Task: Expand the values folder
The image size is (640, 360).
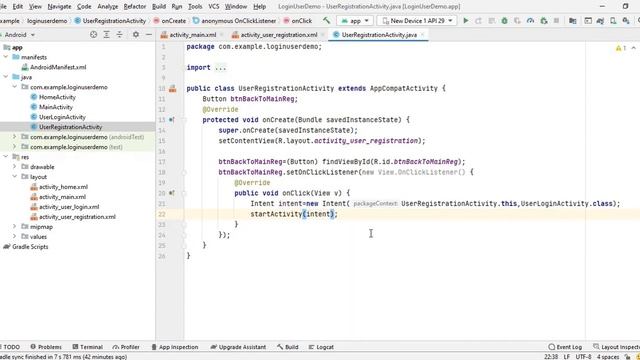Action: pos(15,236)
